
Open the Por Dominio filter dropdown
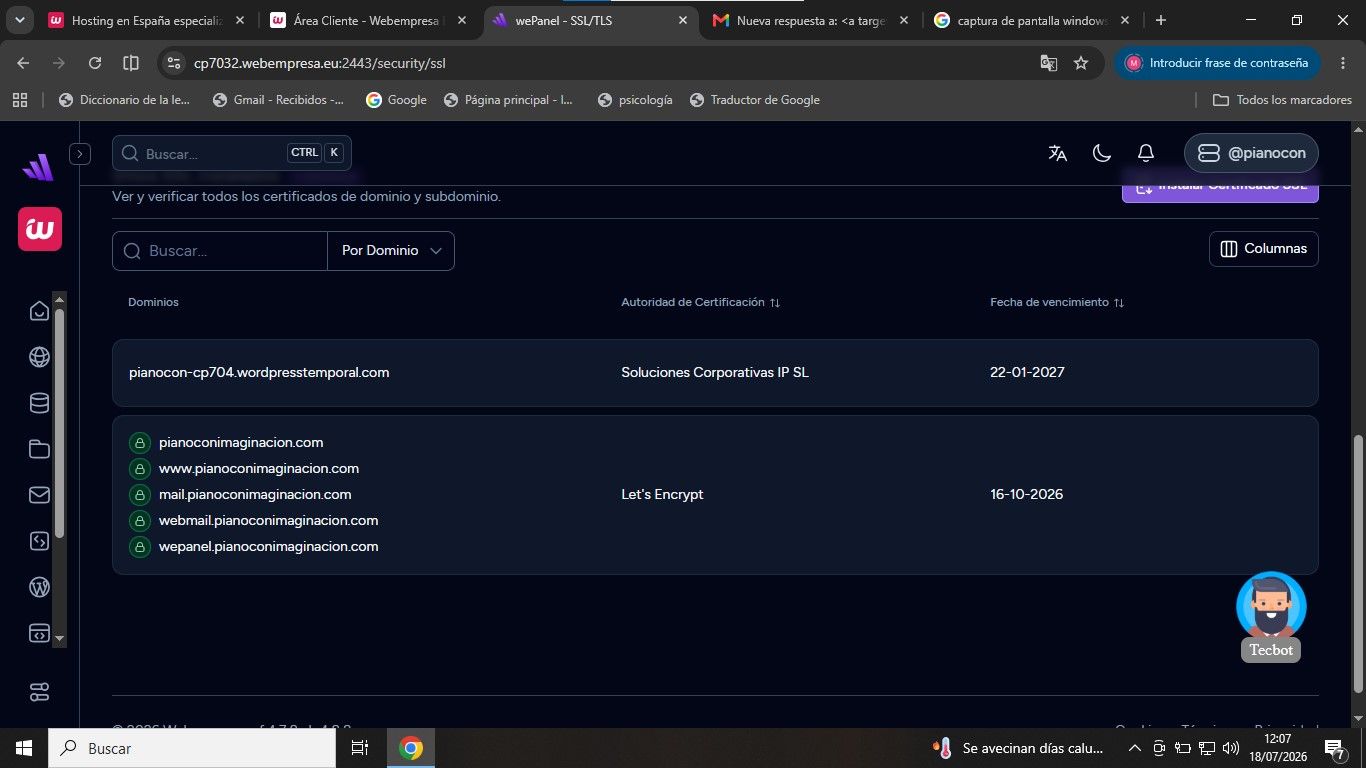[x=391, y=251]
